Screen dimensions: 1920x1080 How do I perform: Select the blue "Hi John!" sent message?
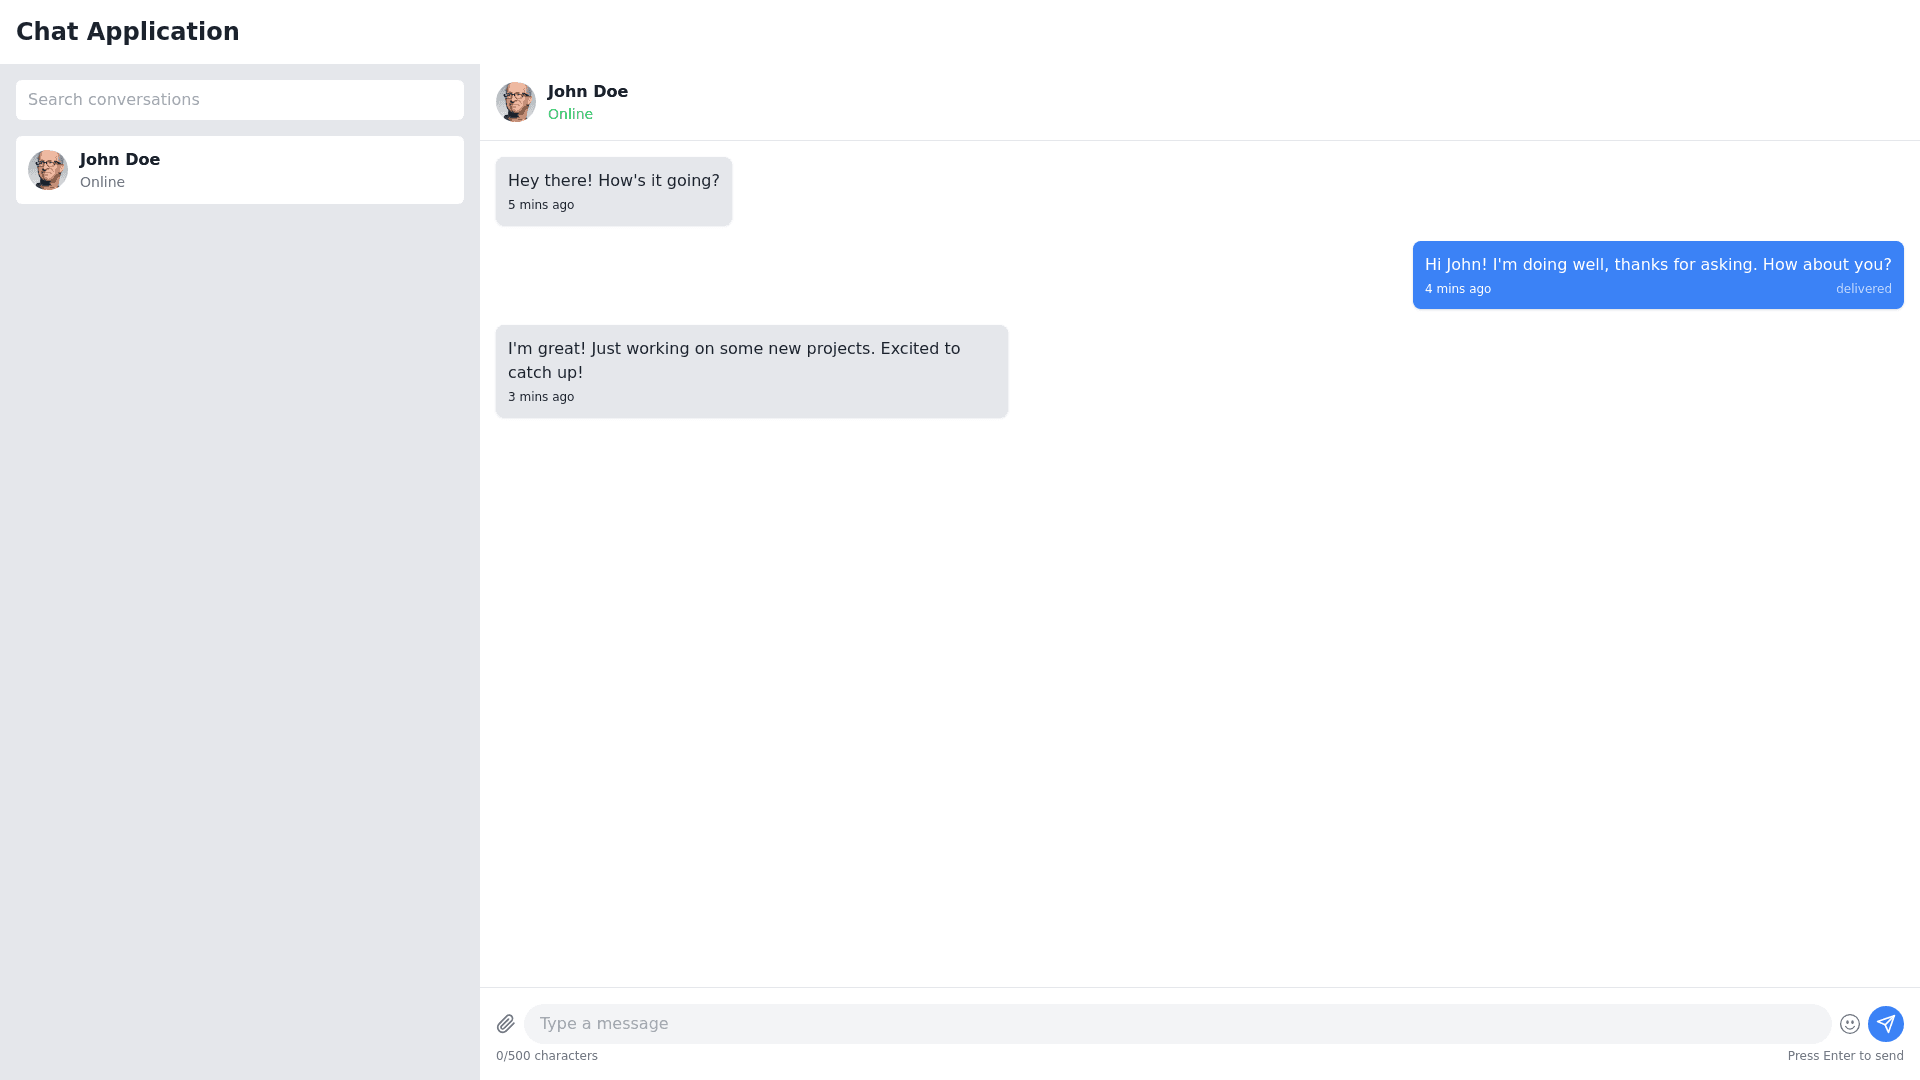(1657, 265)
